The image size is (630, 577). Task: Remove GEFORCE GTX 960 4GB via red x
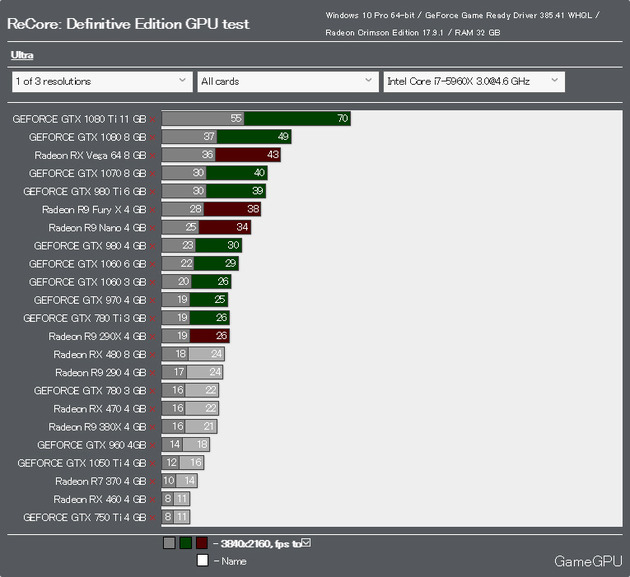(152, 445)
